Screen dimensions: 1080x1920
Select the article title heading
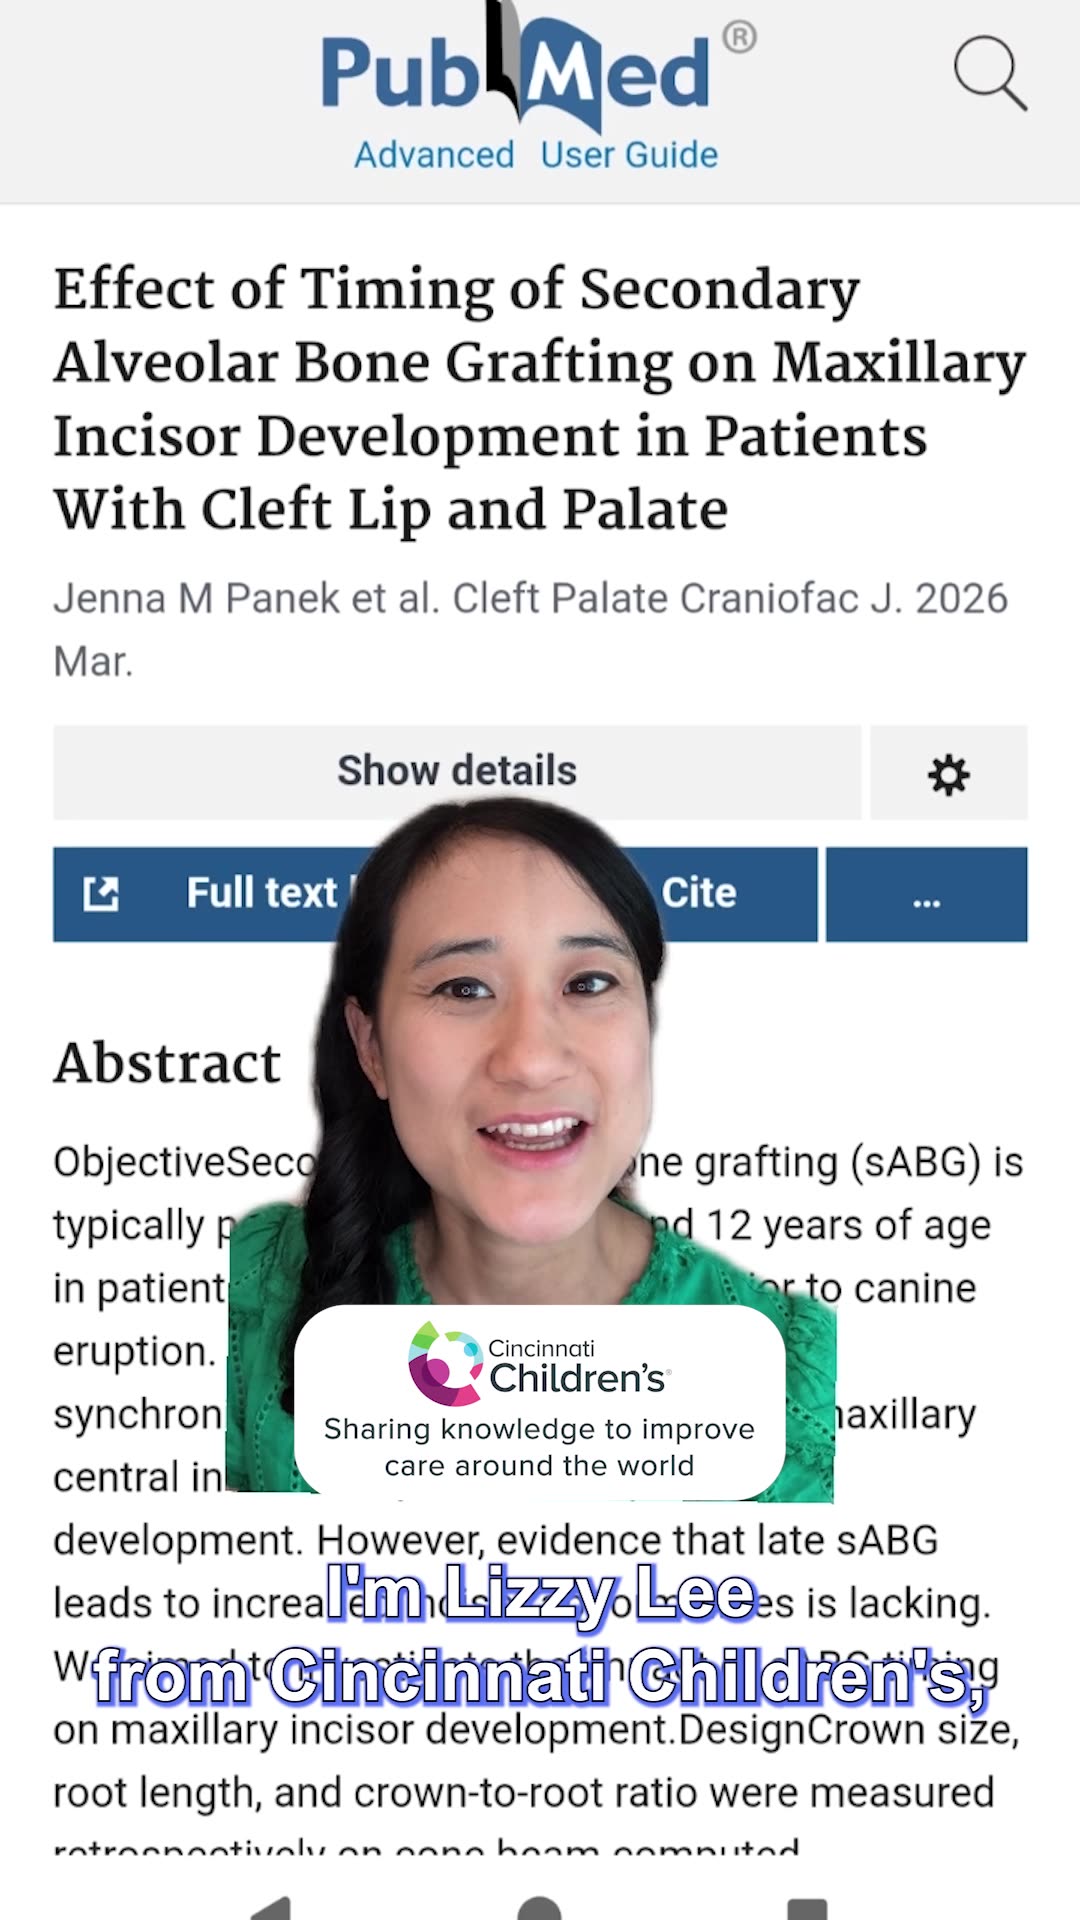[540, 398]
